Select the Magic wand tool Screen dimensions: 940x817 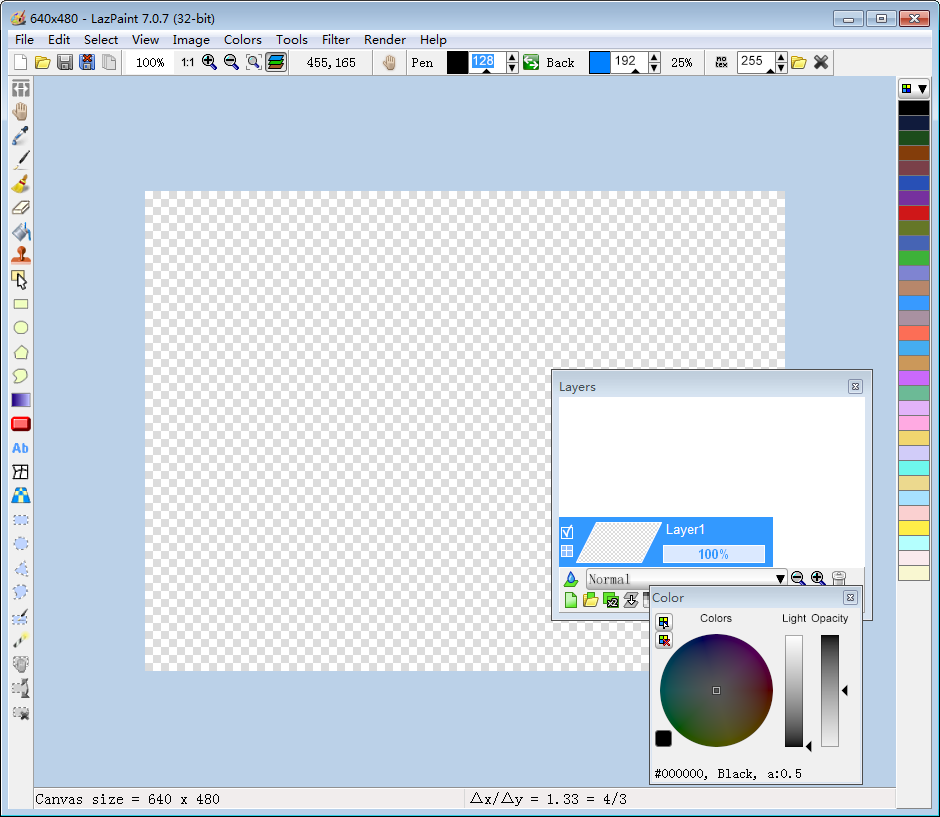pos(20,640)
